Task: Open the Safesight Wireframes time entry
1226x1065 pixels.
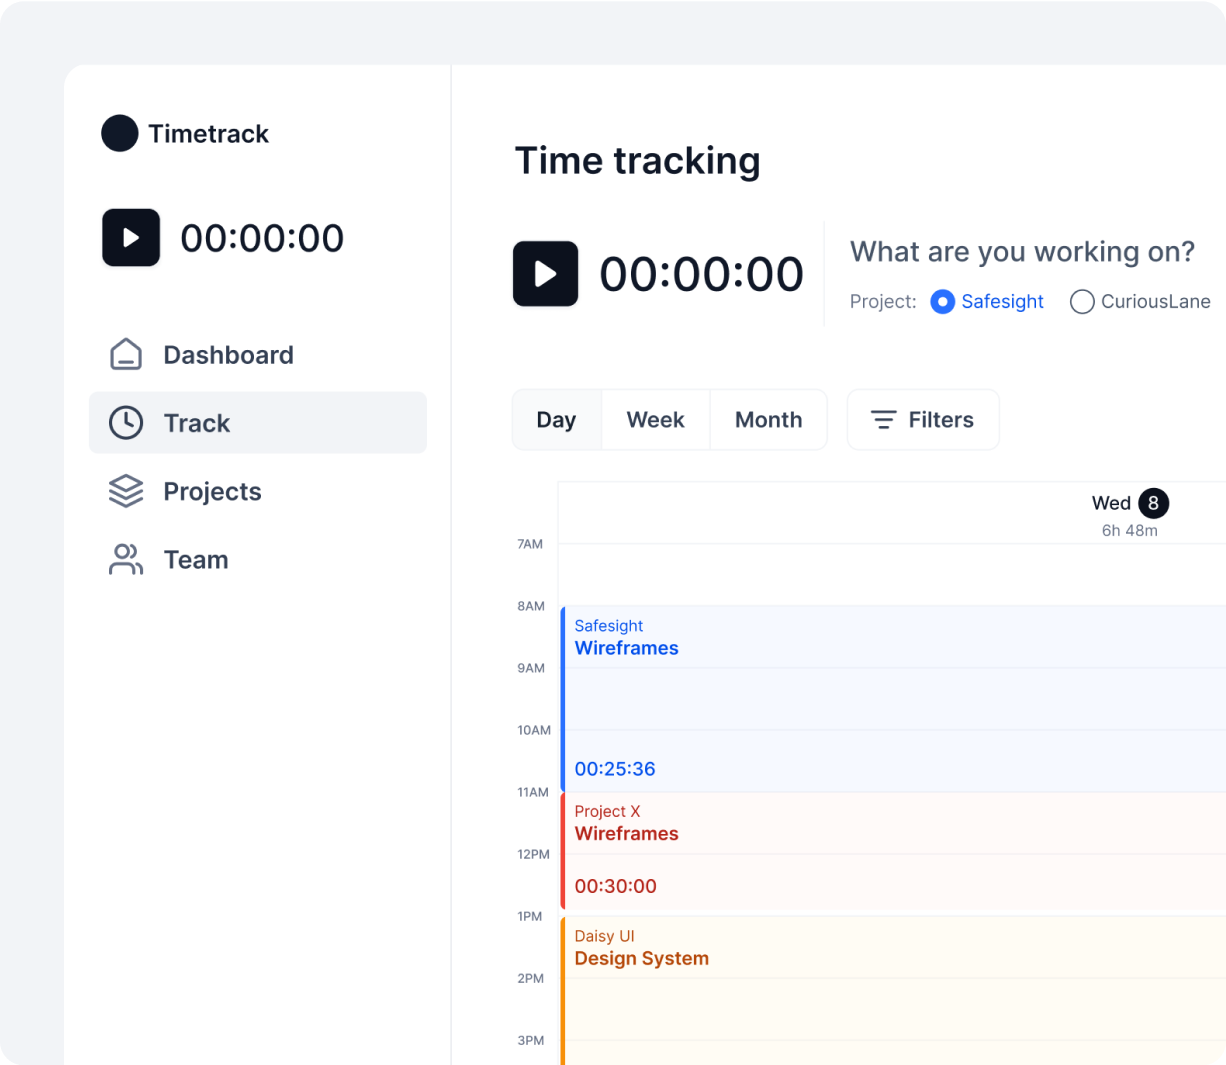Action: click(x=890, y=698)
